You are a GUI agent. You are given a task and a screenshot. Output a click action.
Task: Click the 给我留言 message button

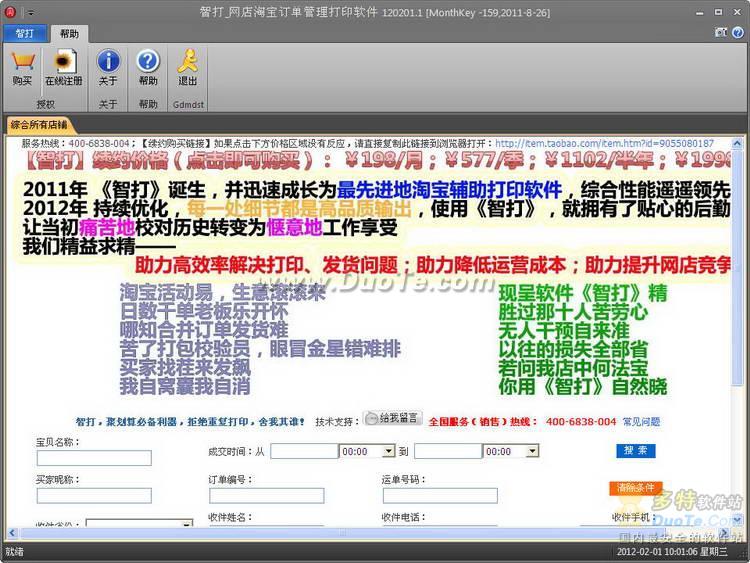393,418
